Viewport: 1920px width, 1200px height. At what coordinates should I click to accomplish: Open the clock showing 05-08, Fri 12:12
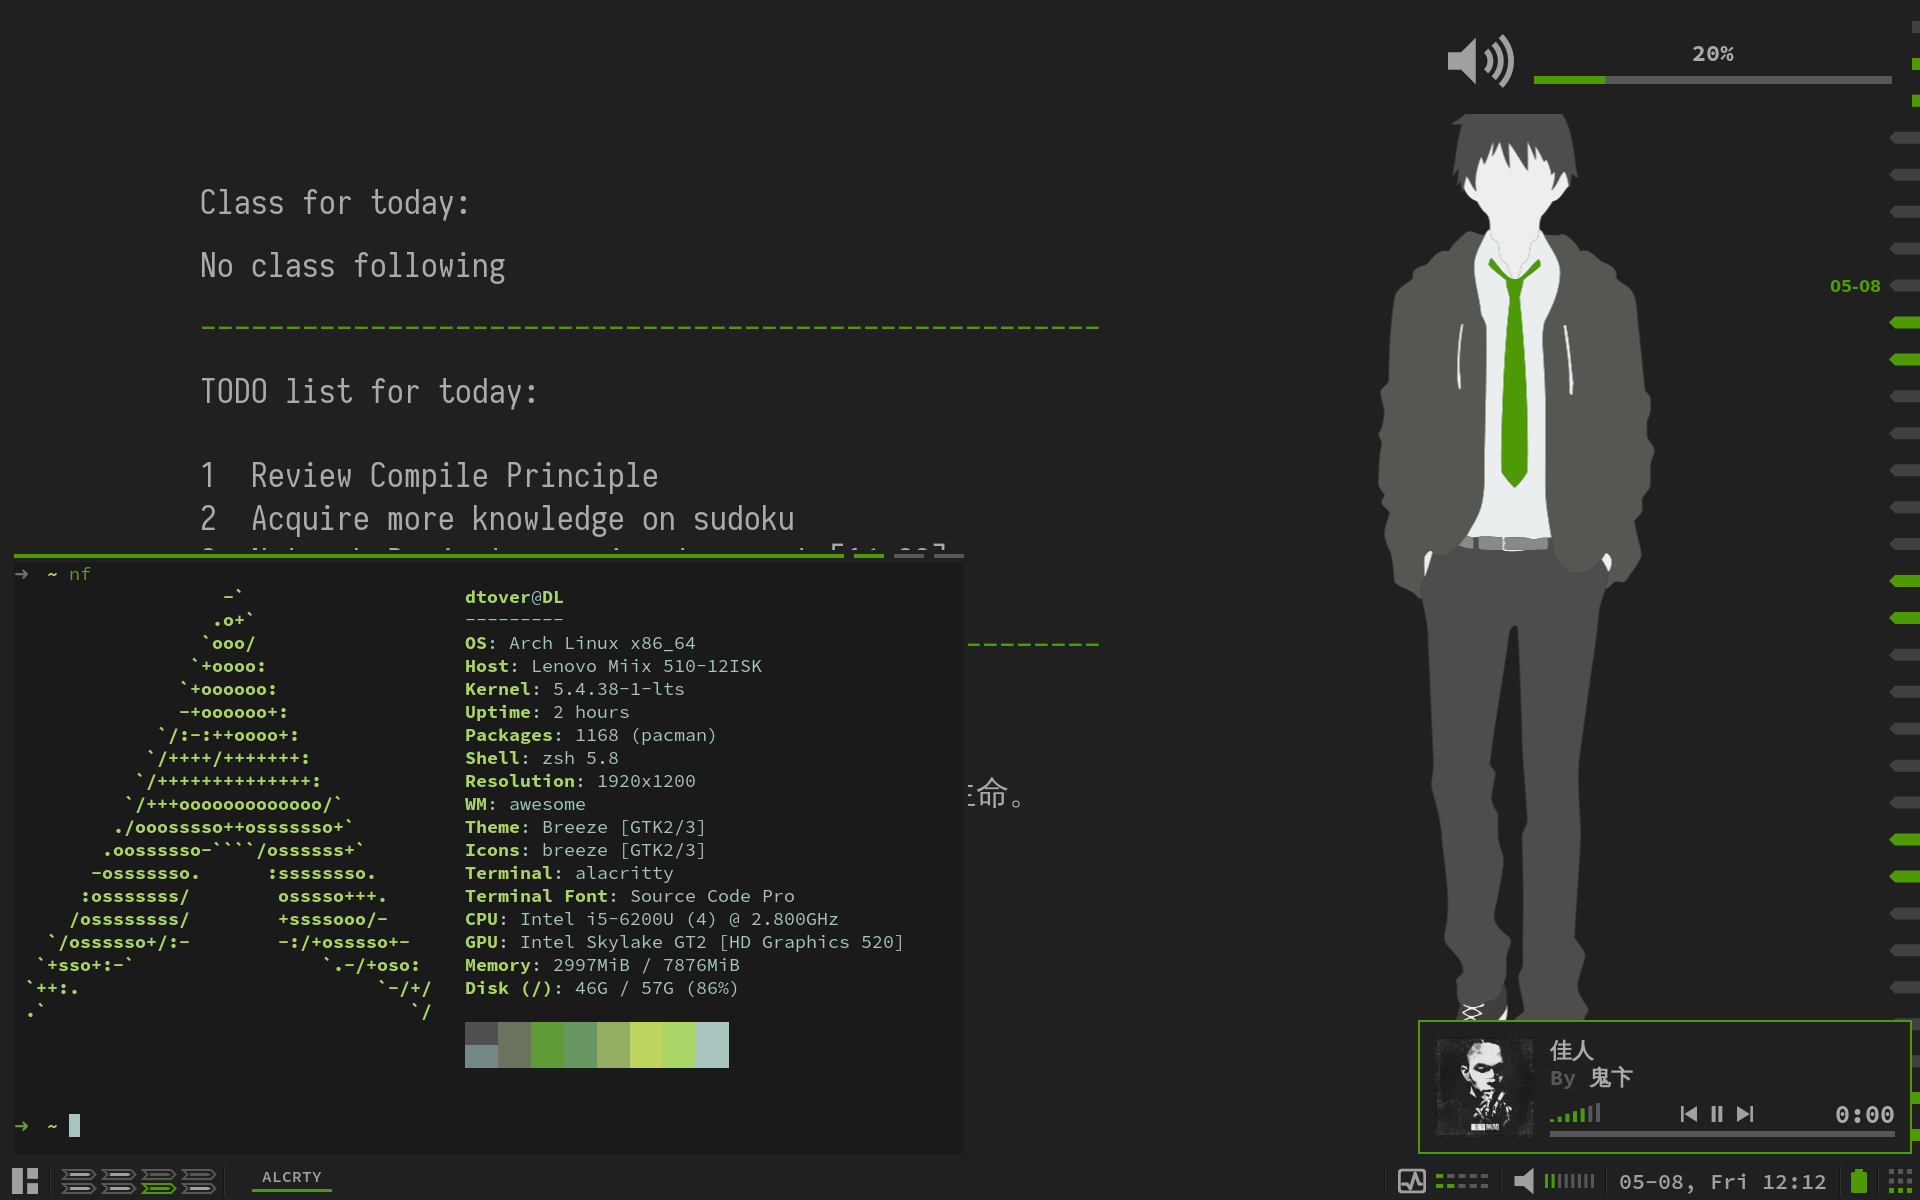pyautogui.click(x=1722, y=1182)
